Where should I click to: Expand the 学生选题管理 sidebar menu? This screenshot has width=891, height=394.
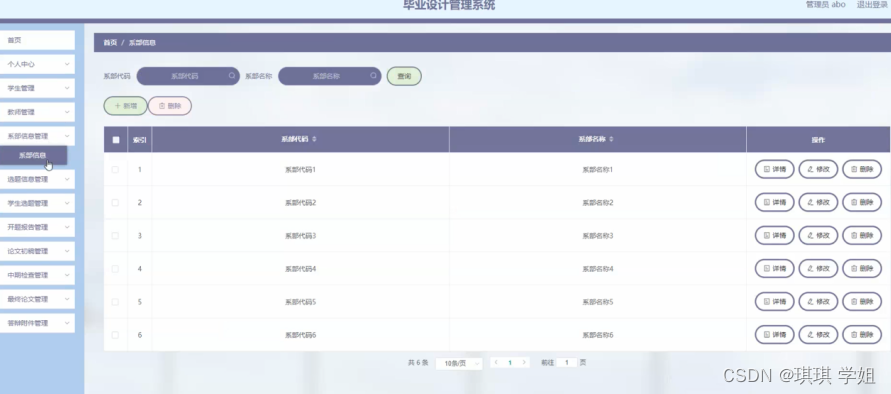[x=37, y=203]
